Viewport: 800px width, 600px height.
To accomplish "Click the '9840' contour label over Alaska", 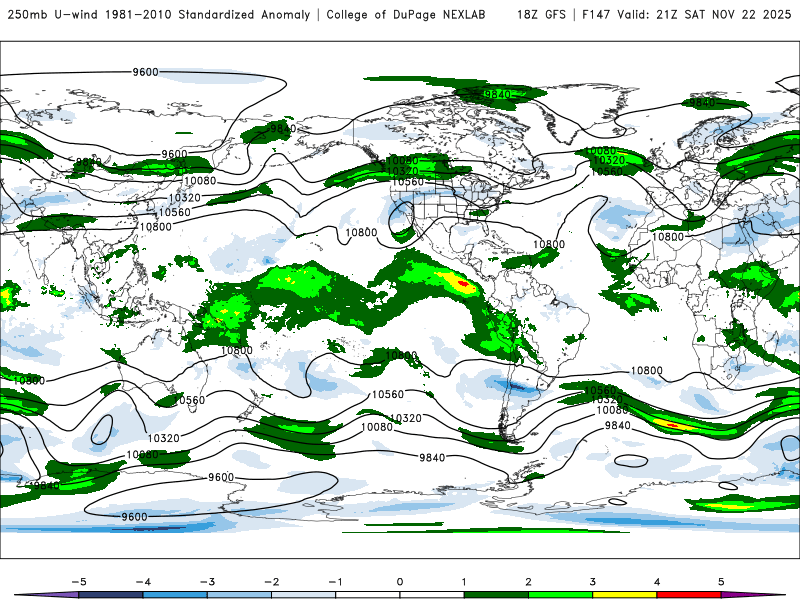I will pos(283,129).
